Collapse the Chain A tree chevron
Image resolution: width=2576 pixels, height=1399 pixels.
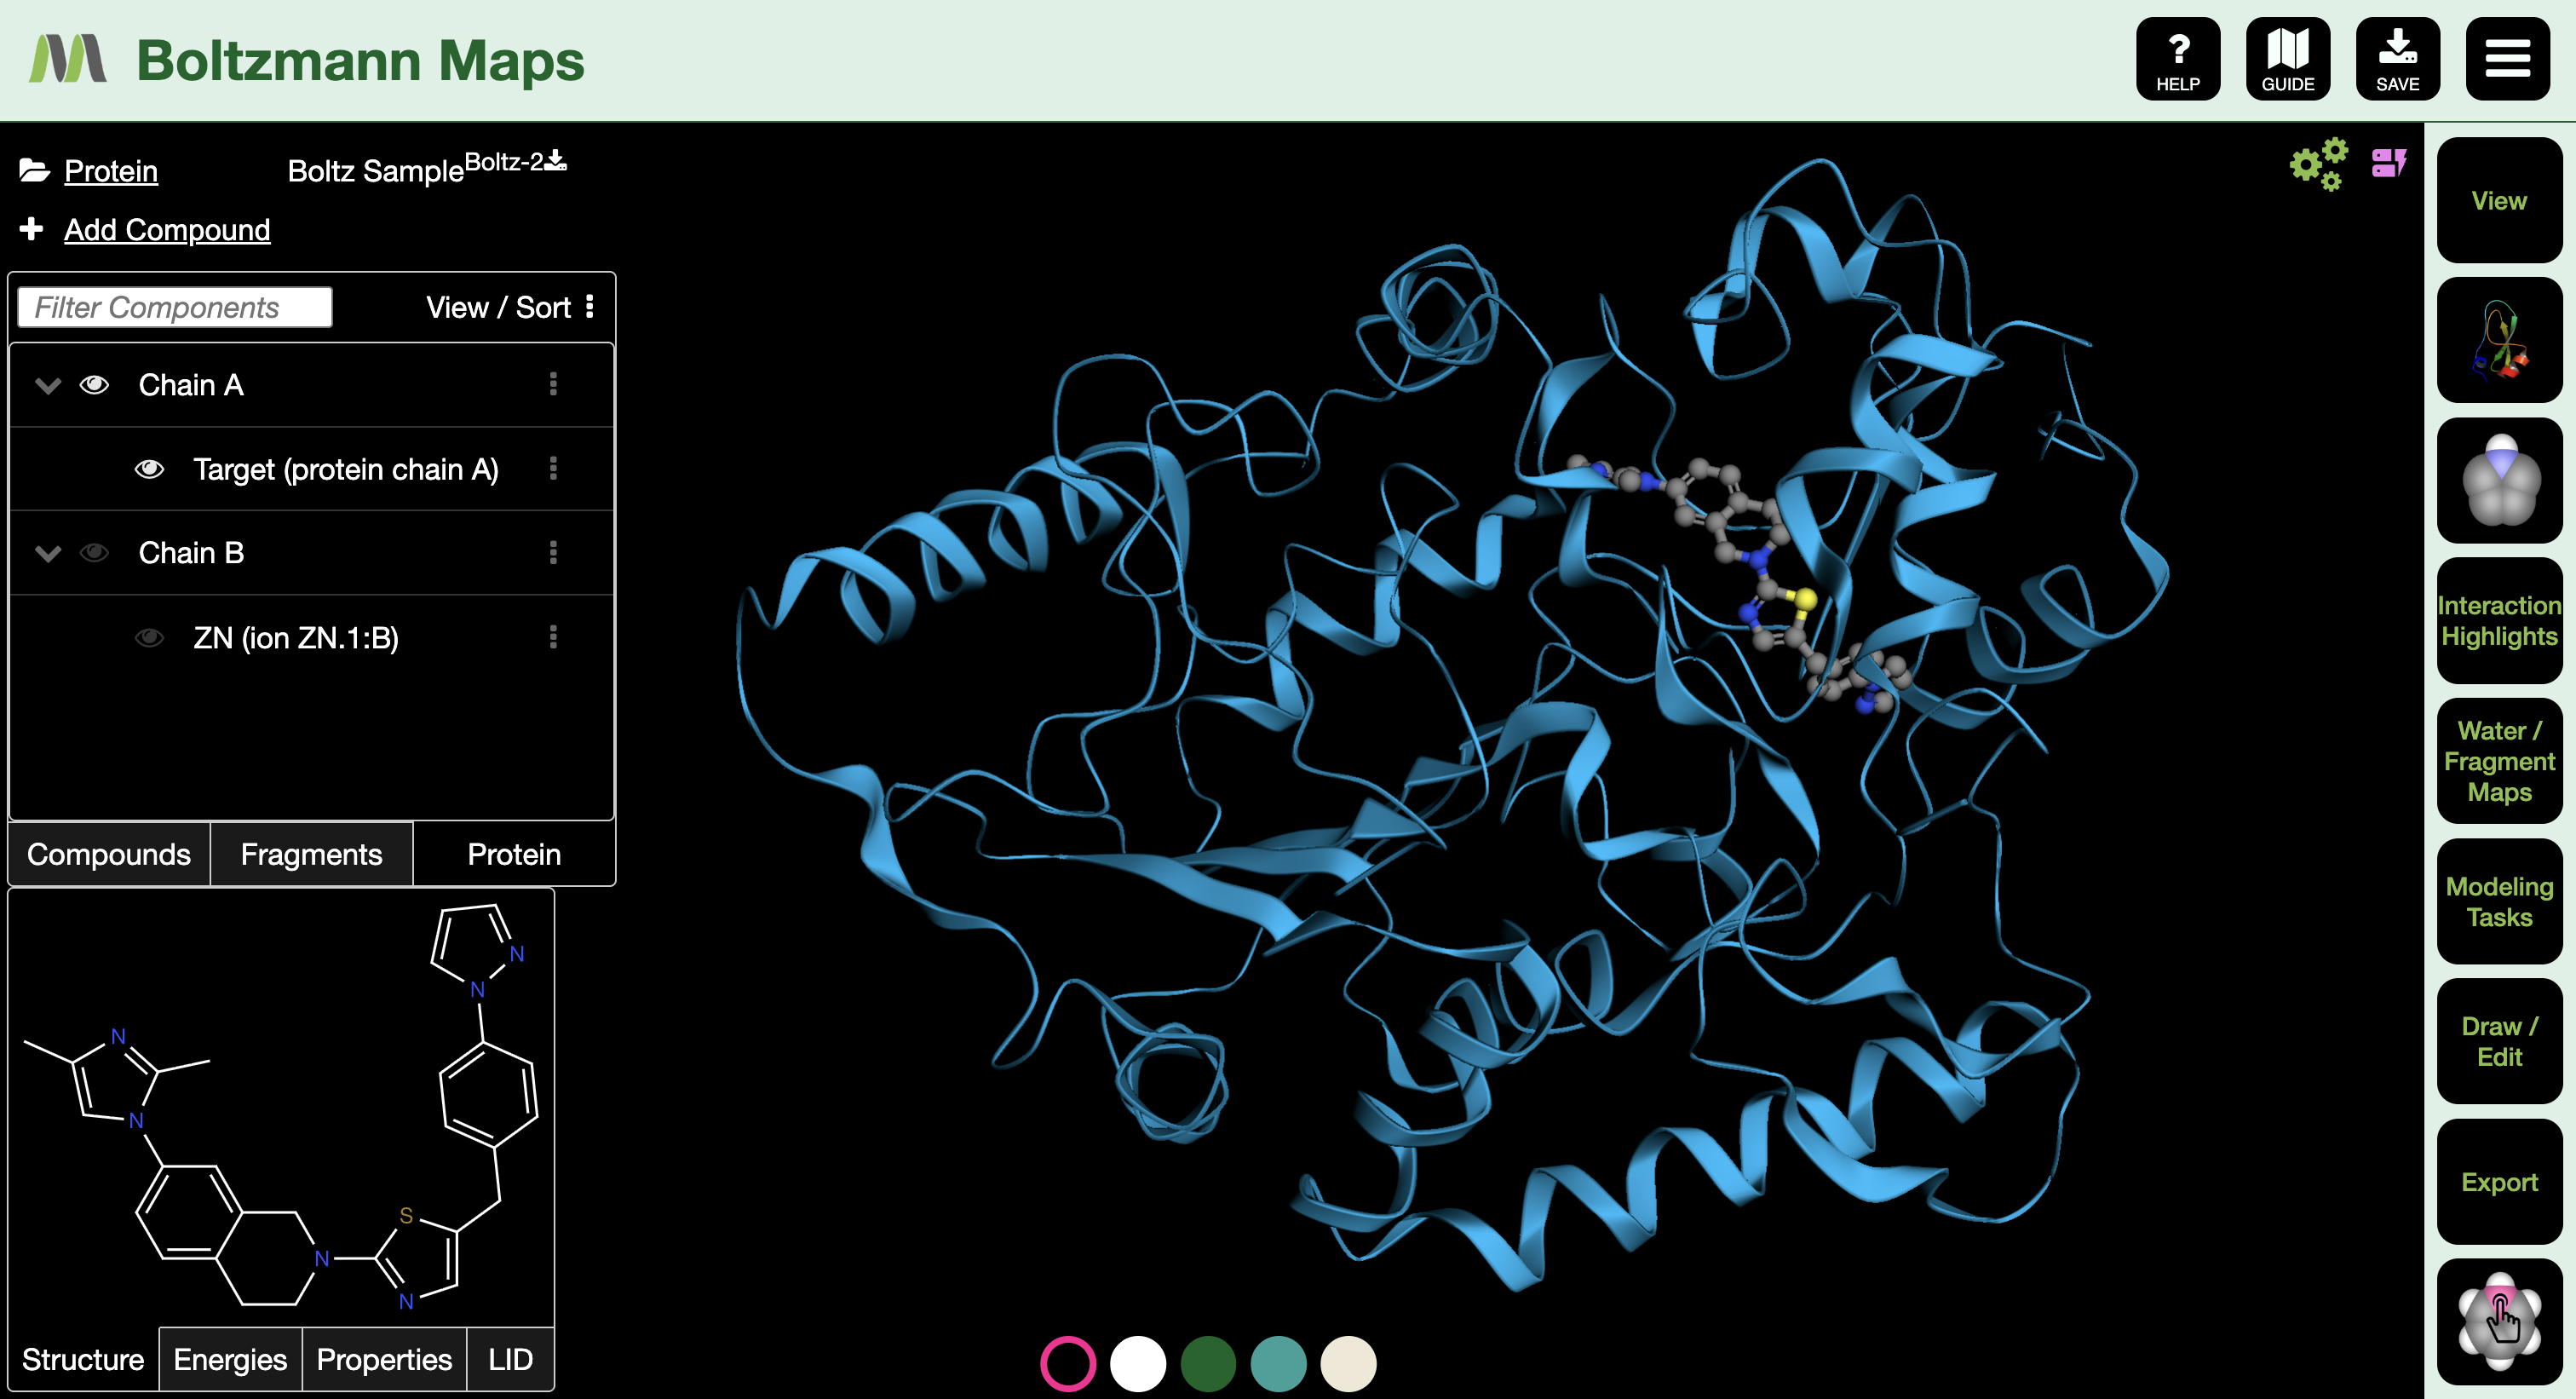pos(48,385)
